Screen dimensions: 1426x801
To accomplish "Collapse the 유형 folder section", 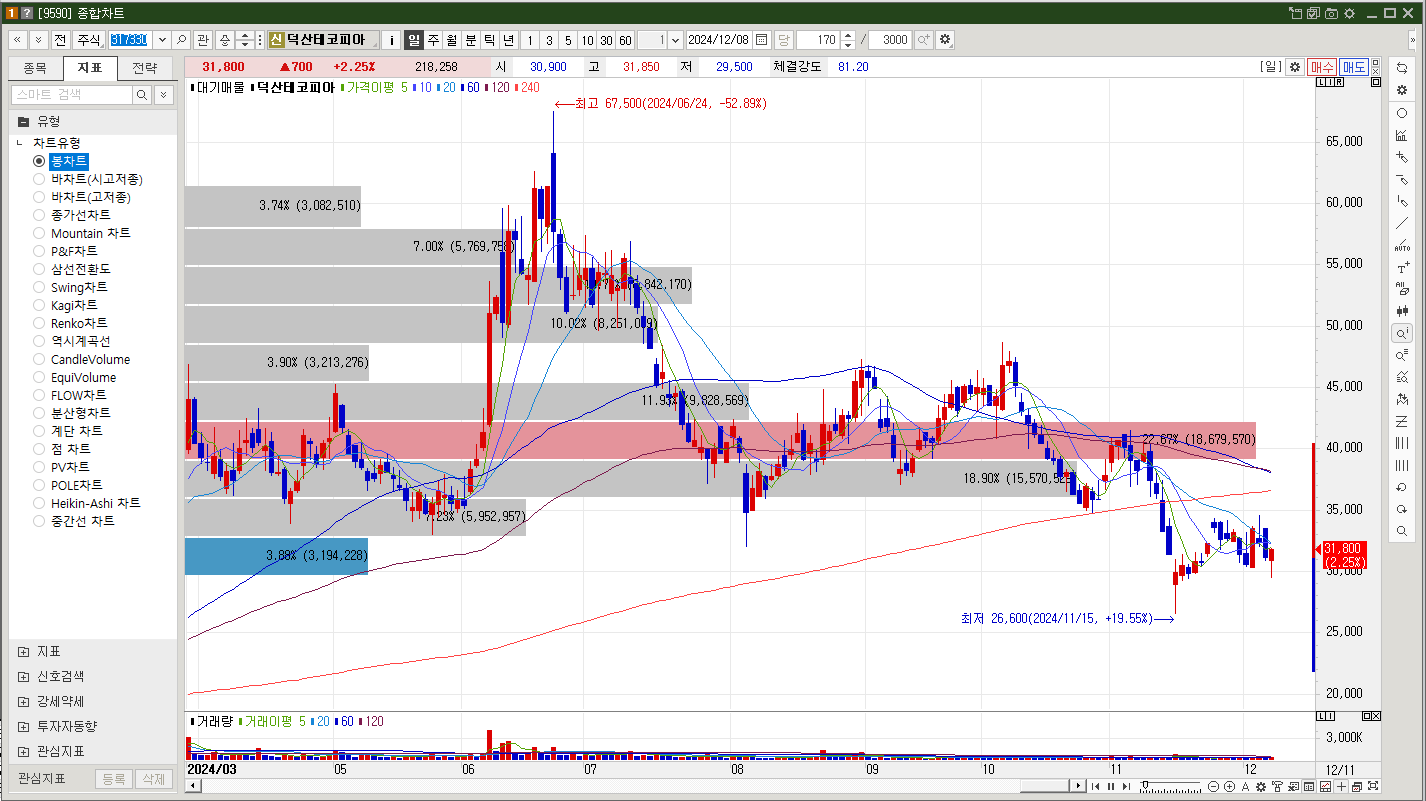I will (23, 120).
